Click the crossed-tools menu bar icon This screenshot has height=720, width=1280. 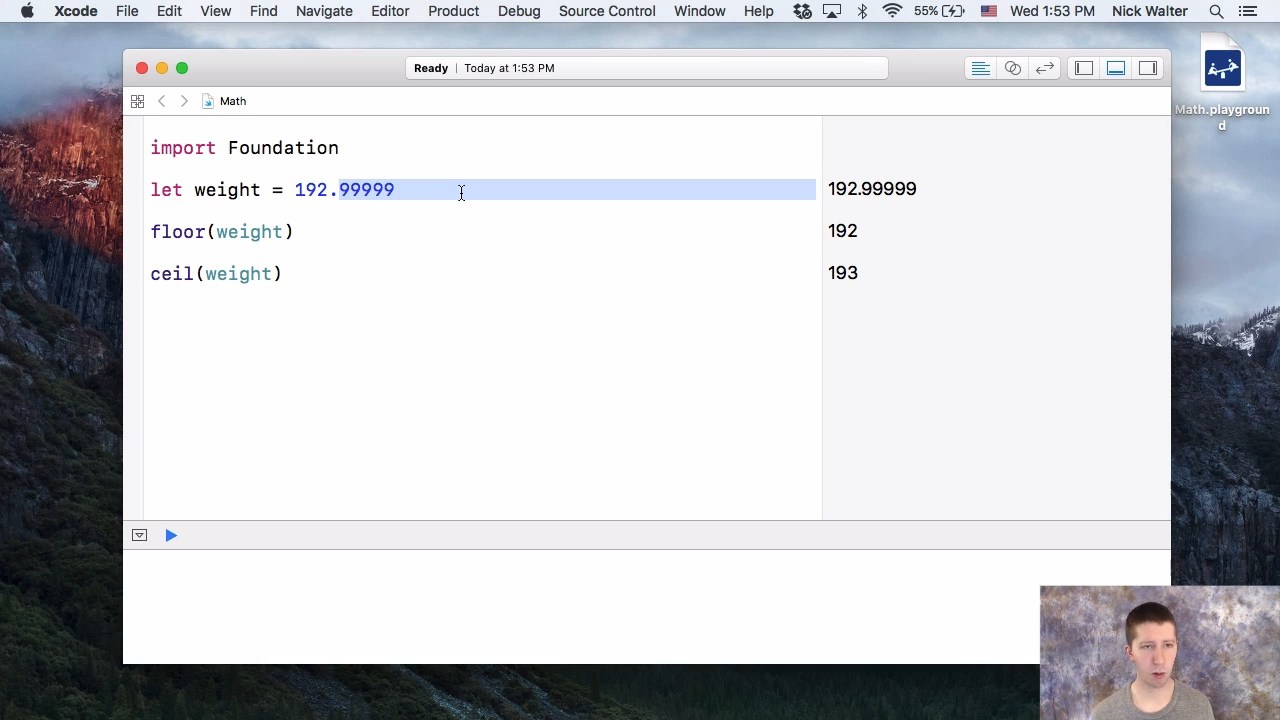tap(802, 11)
